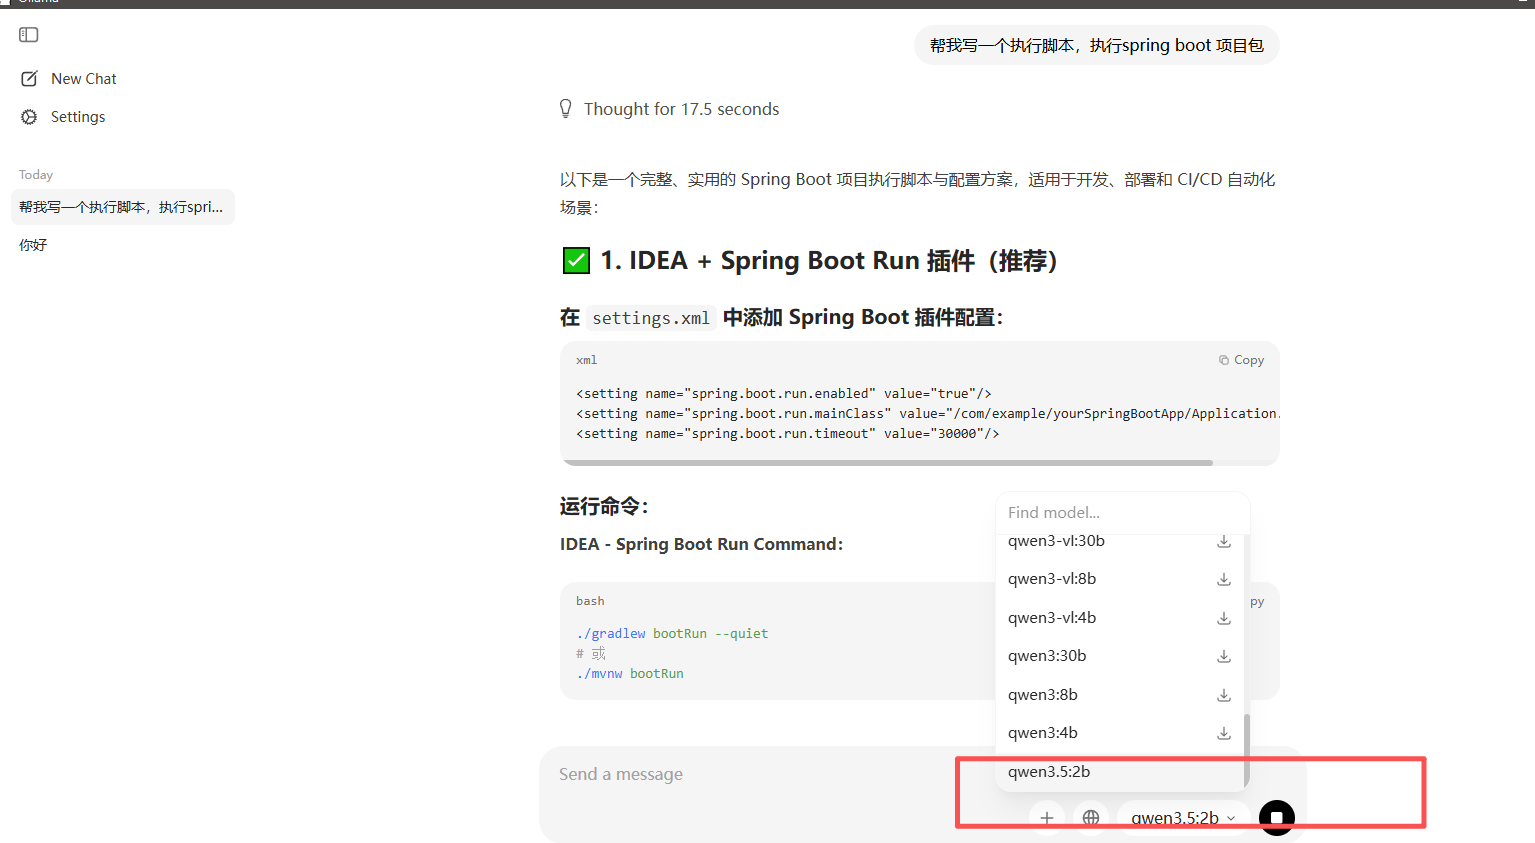Expand the Thought for 17.5 seconds section
This screenshot has height=843, width=1535.
(x=669, y=109)
